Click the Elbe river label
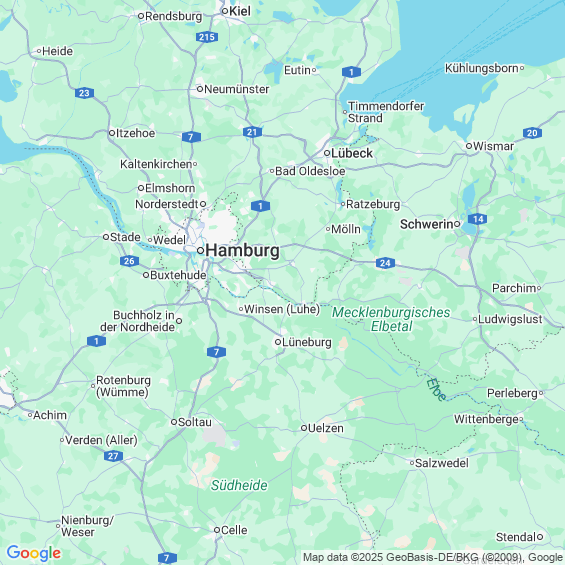The height and width of the screenshot is (565, 565). pyautogui.click(x=437, y=389)
